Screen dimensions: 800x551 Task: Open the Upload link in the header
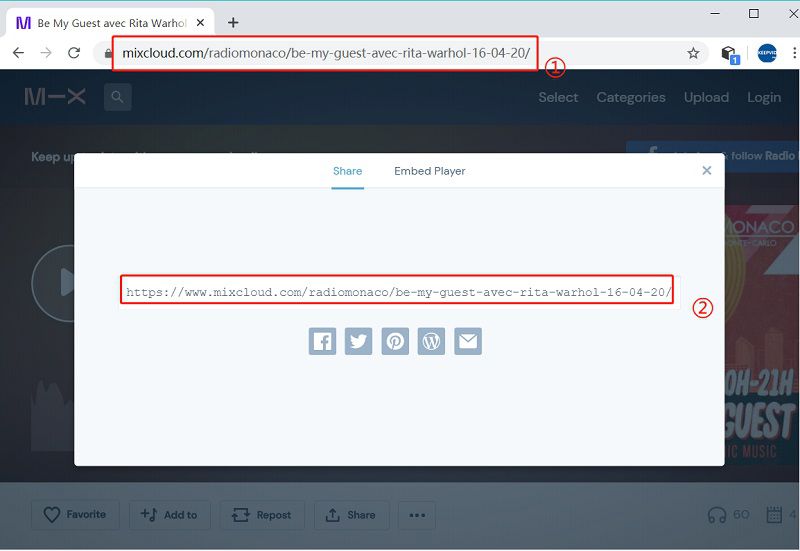point(706,97)
